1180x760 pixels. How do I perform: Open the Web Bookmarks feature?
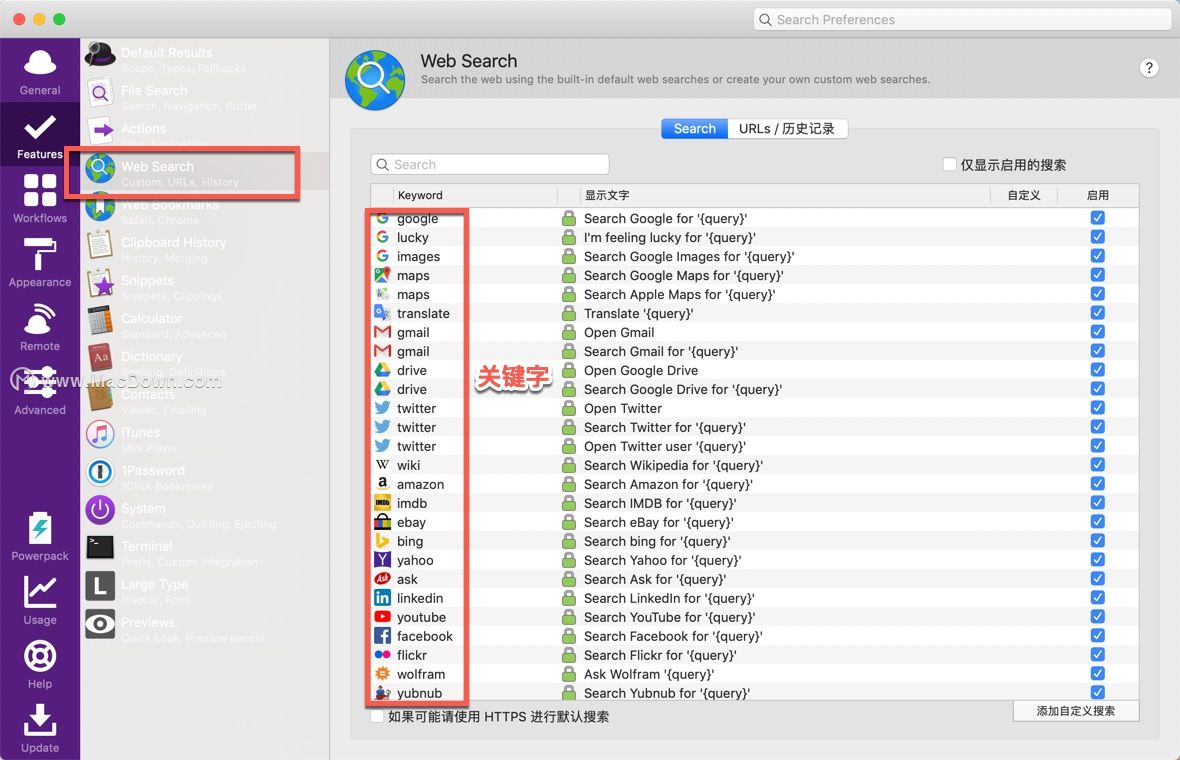tap(205, 211)
